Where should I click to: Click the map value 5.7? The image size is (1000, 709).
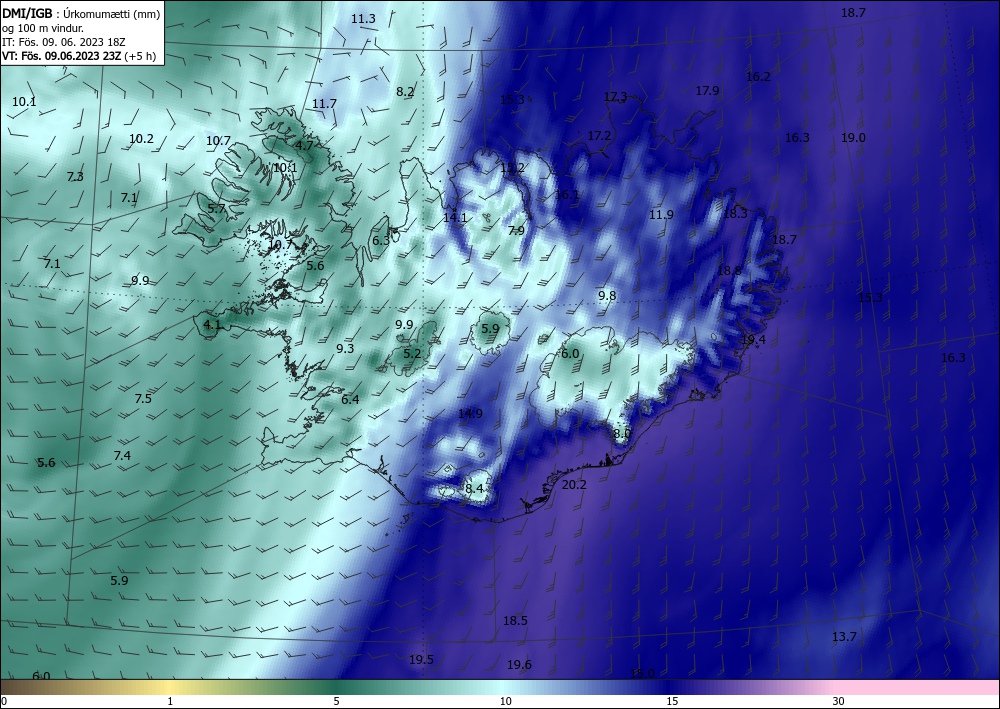click(x=217, y=208)
